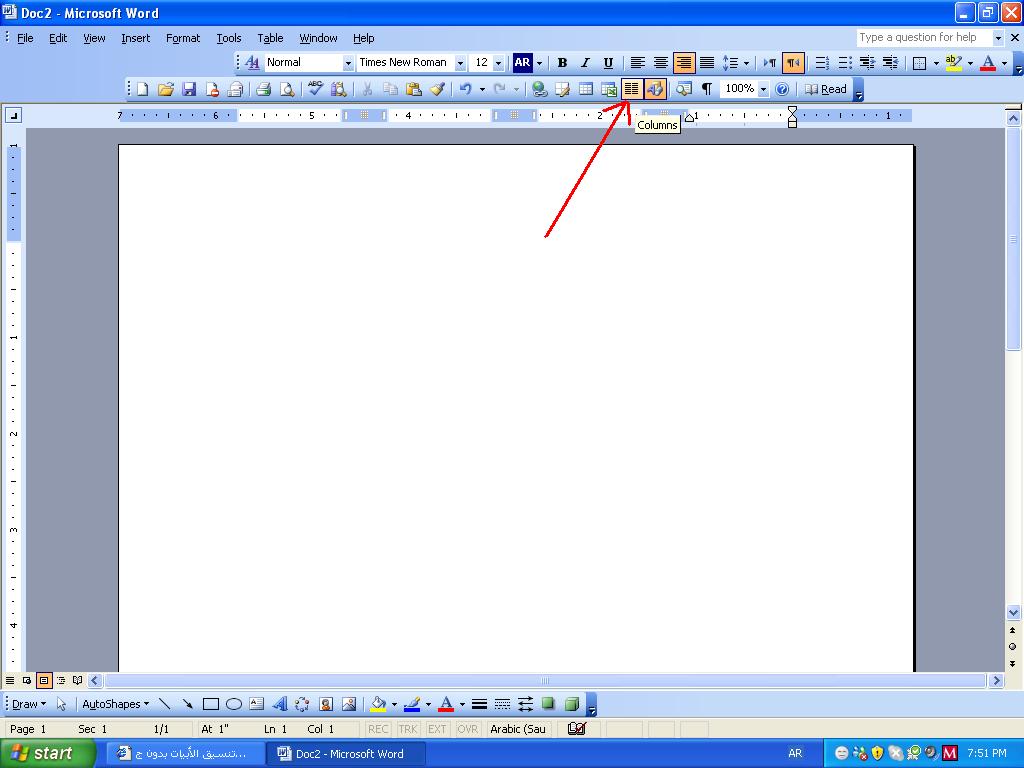Copy the selection
The width and height of the screenshot is (1024, 768).
(391, 89)
